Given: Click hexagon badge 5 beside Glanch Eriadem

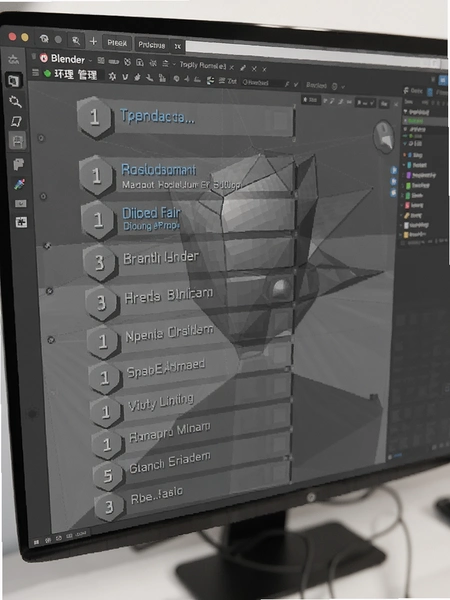Looking at the screenshot, I should [x=109, y=476].
